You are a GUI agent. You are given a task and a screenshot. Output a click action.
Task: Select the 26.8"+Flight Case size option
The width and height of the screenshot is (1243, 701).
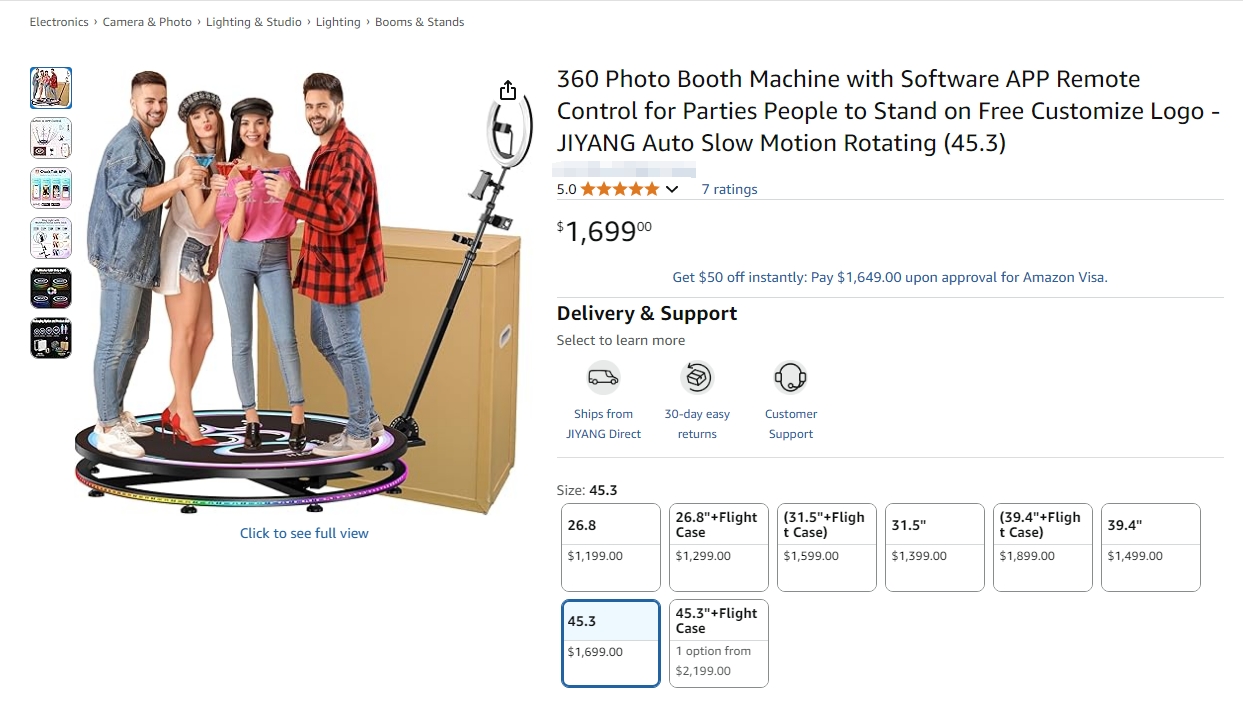pyautogui.click(x=719, y=546)
